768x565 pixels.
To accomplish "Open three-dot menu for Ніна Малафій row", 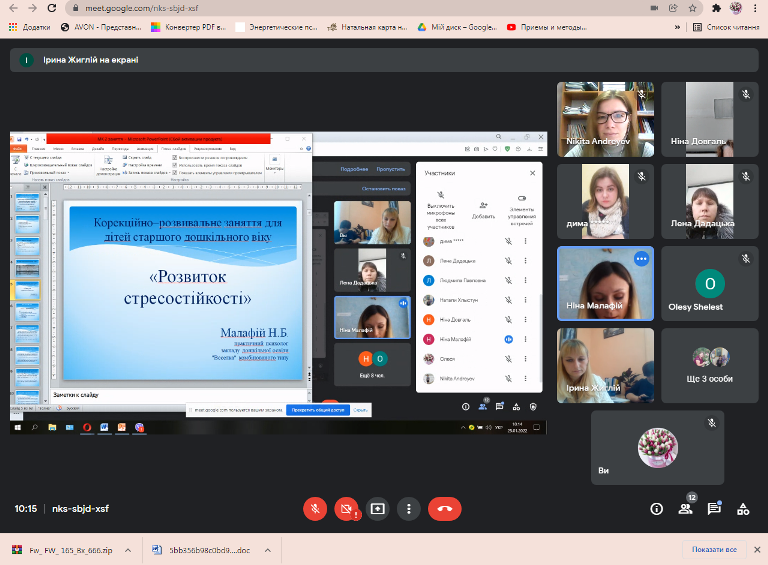I will 526,339.
